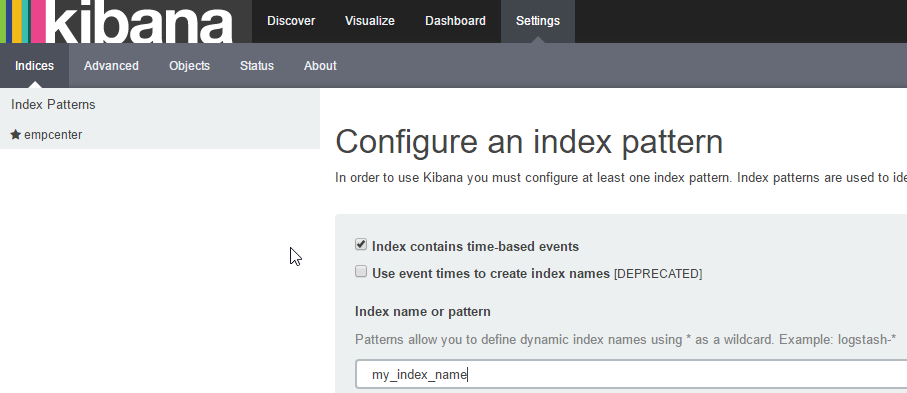Click the Kibana logo
Viewport: 907px width, 393px height.
click(x=126, y=21)
